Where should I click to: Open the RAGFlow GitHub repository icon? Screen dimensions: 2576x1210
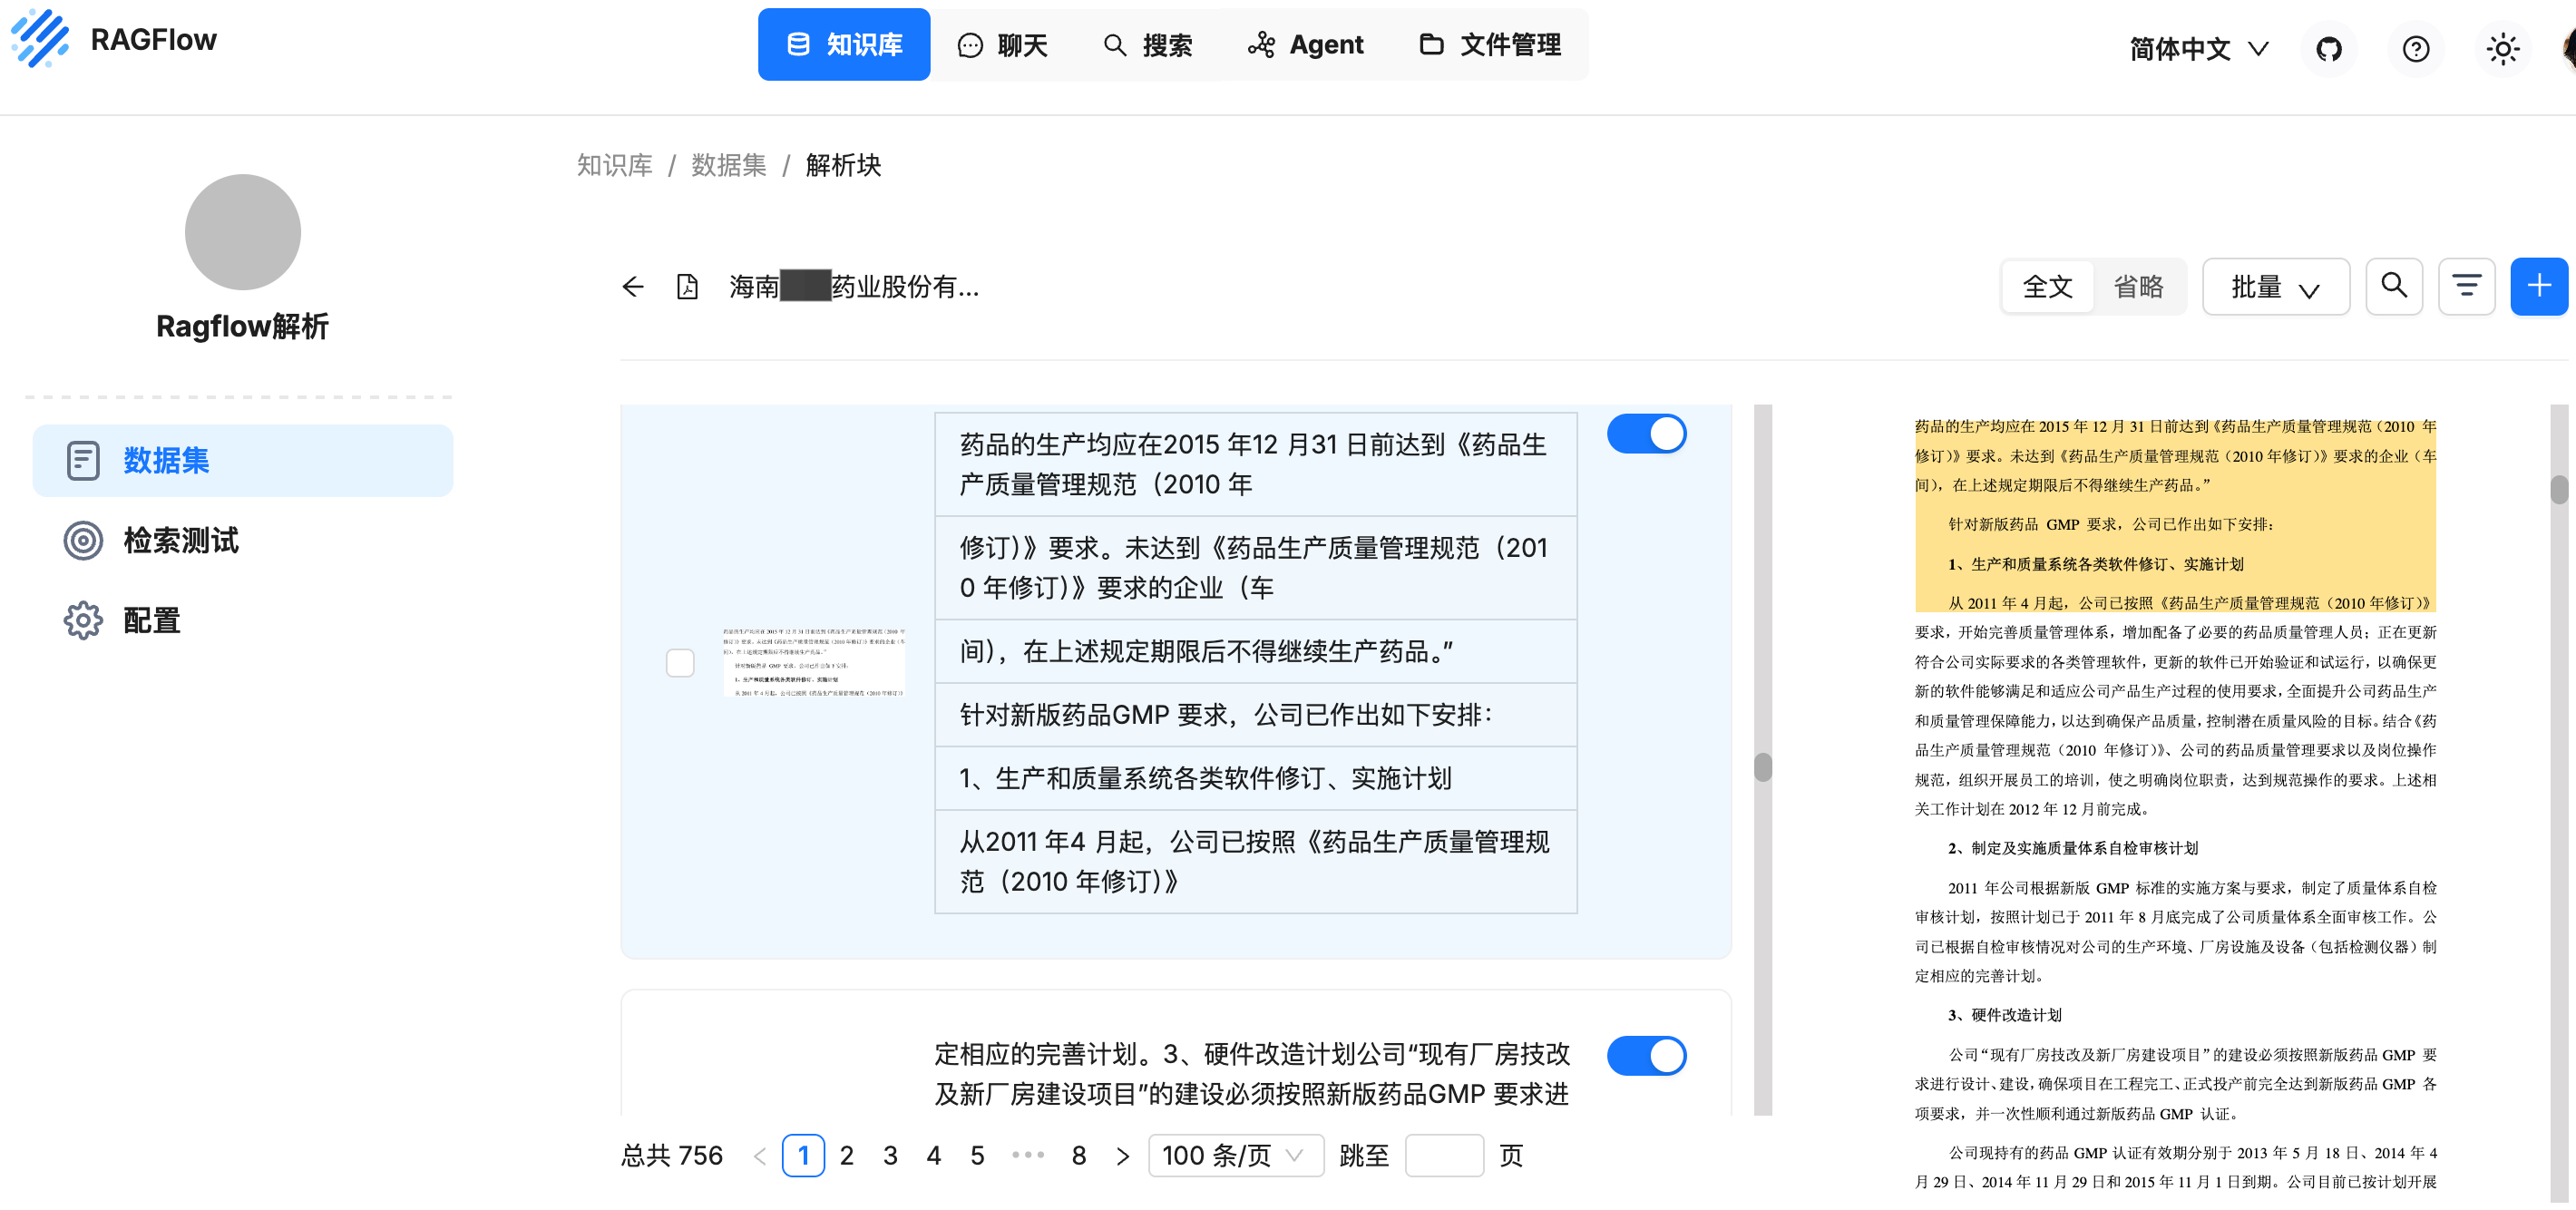[x=2329, y=48]
